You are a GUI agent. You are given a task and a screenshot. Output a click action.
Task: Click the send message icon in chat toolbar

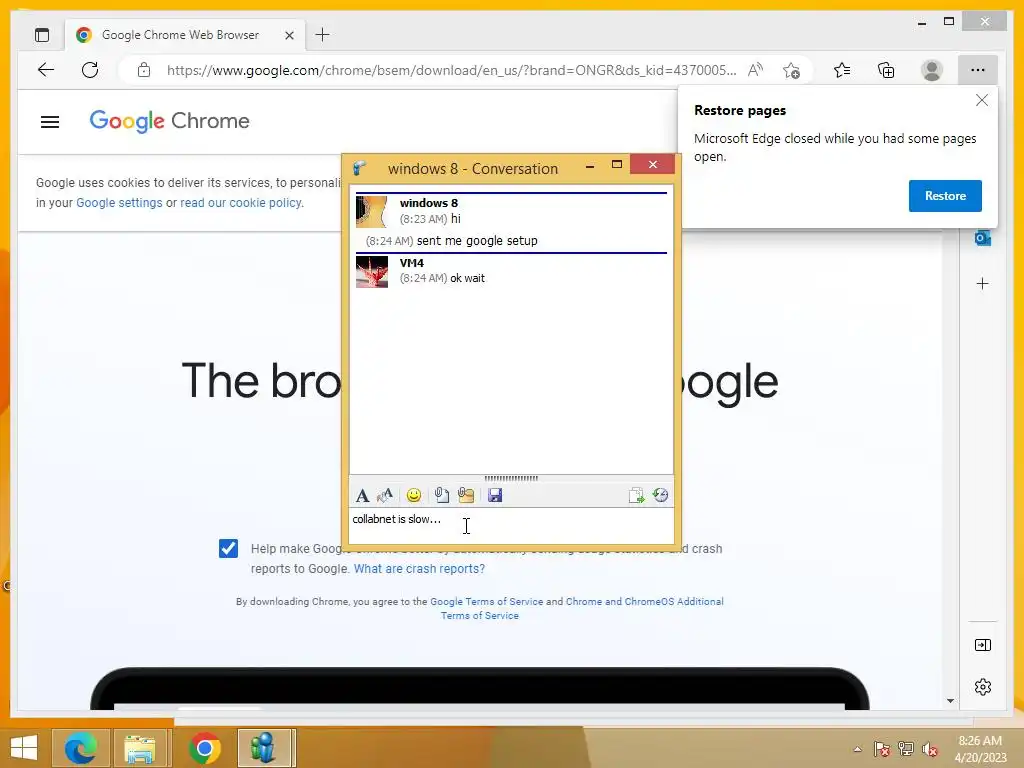(x=636, y=496)
